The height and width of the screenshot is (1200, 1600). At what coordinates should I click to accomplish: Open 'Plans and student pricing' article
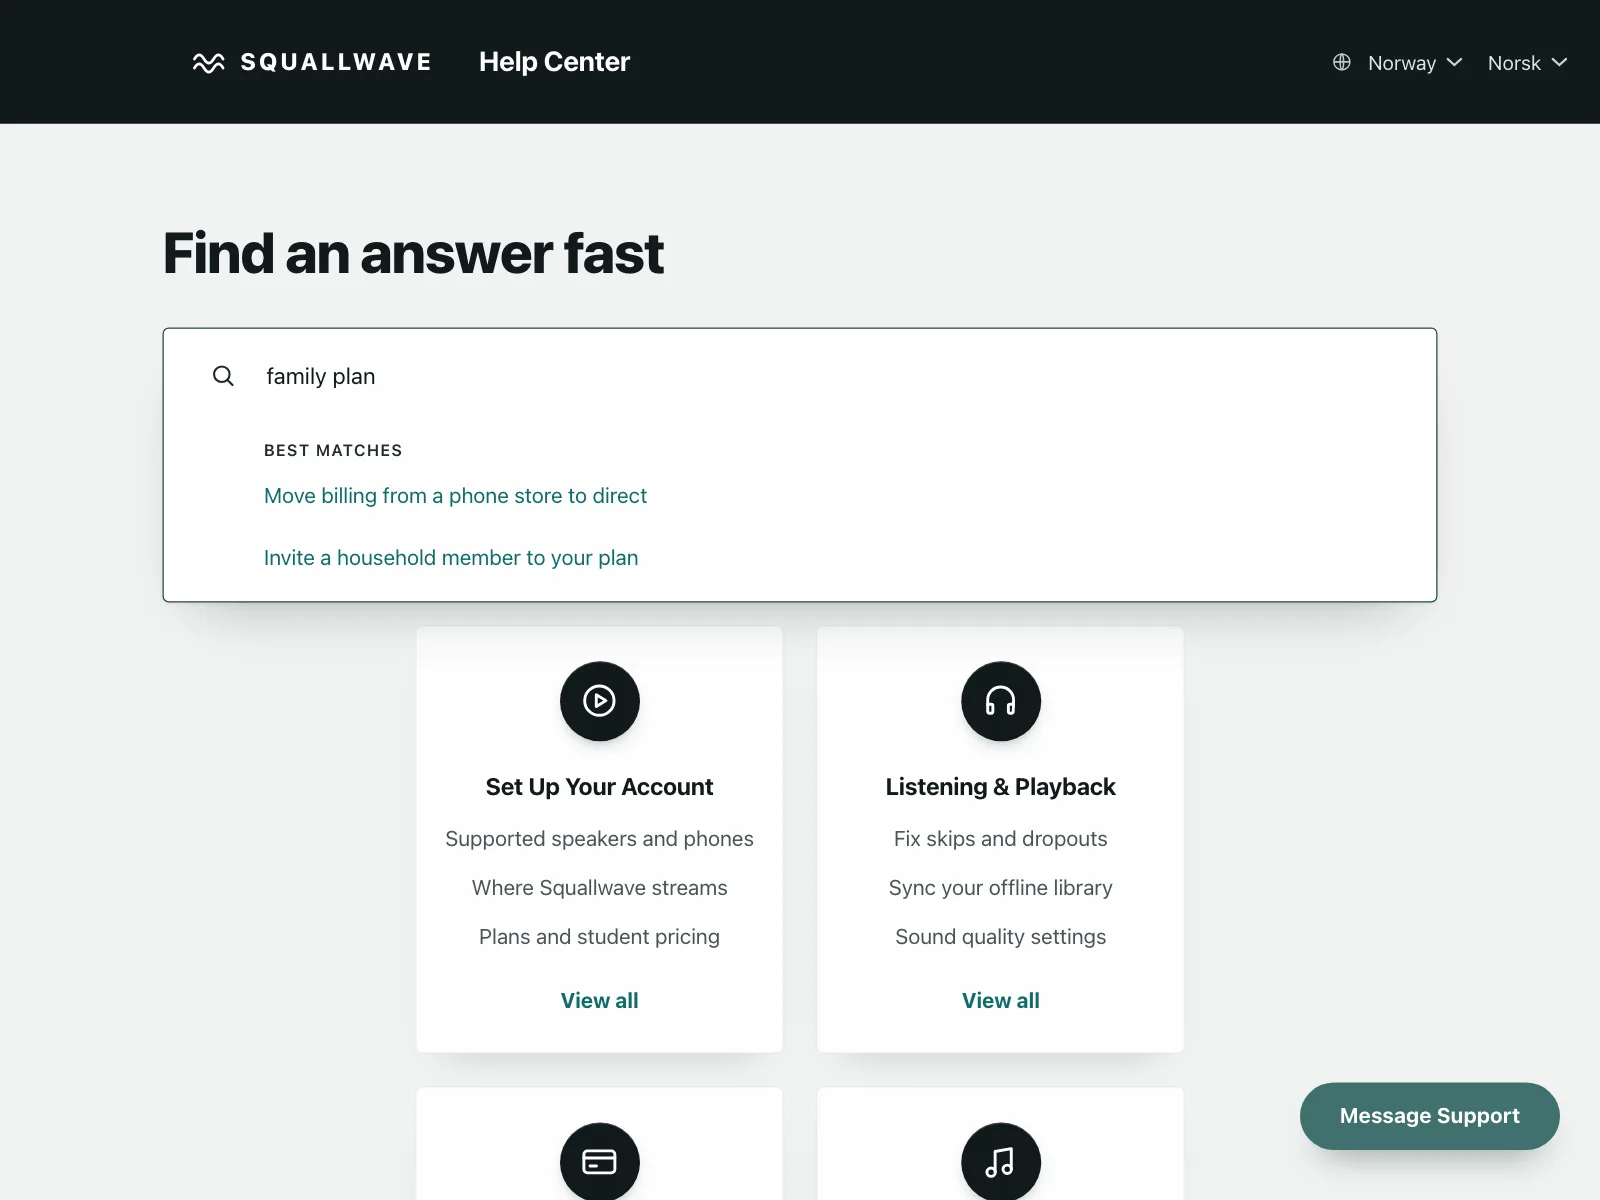click(600, 937)
